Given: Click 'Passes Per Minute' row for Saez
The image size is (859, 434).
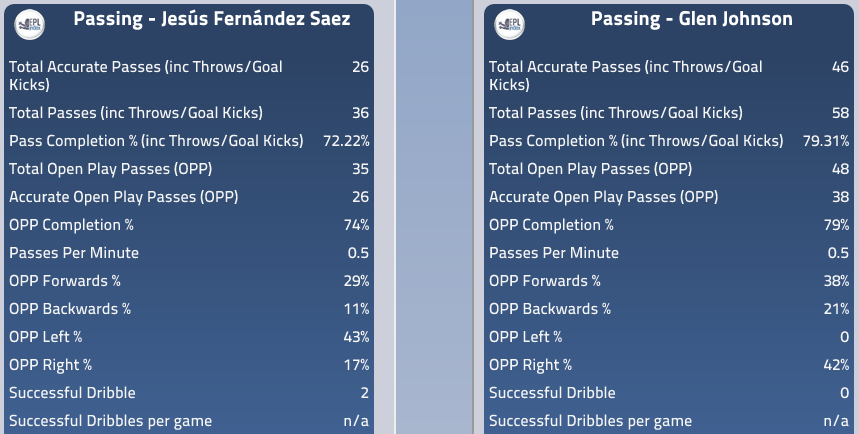Looking at the screenshot, I should [x=74, y=253].
